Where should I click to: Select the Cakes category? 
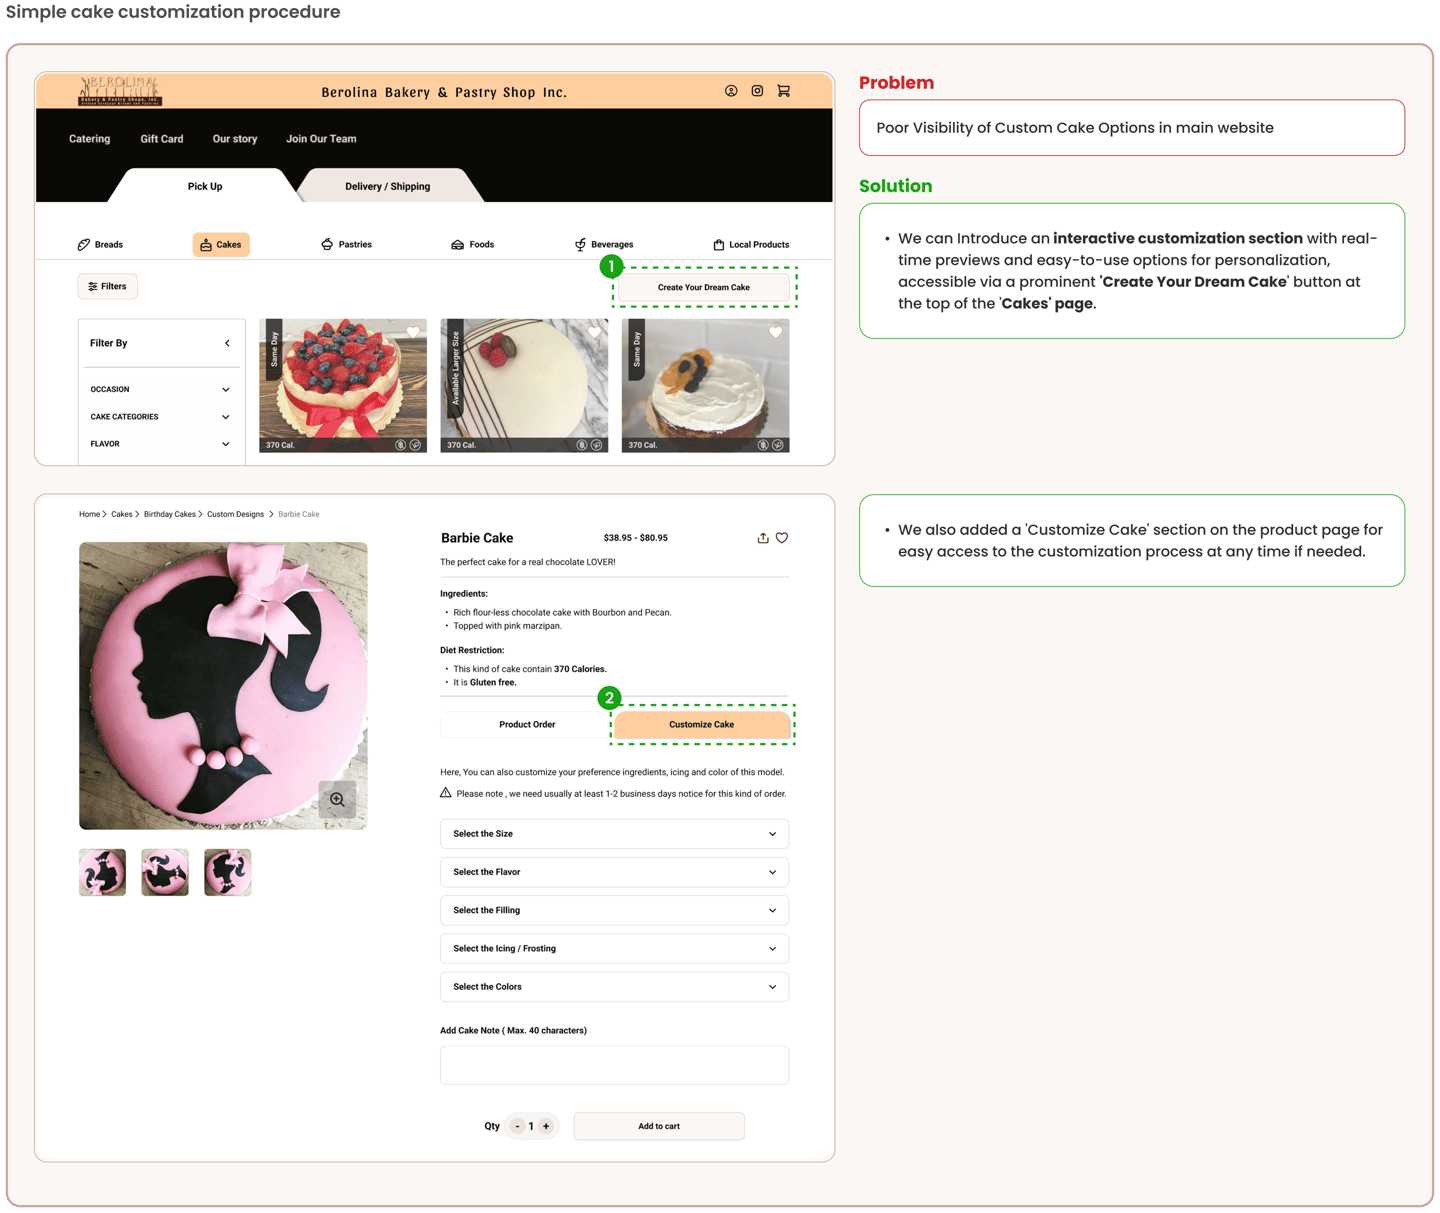click(221, 244)
